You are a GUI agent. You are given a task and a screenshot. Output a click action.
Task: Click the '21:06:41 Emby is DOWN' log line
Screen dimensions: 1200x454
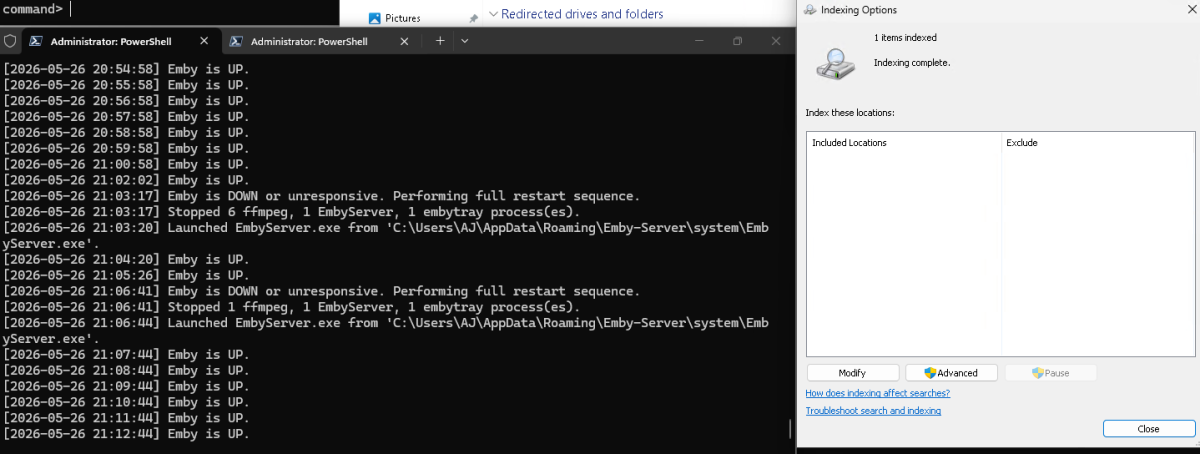click(x=321, y=292)
